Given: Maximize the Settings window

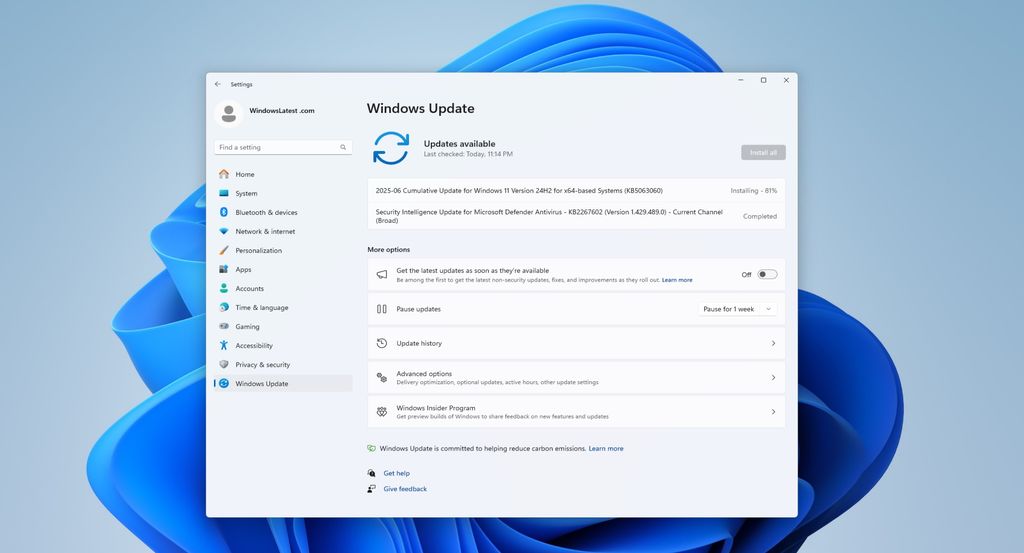Looking at the screenshot, I should pos(763,80).
